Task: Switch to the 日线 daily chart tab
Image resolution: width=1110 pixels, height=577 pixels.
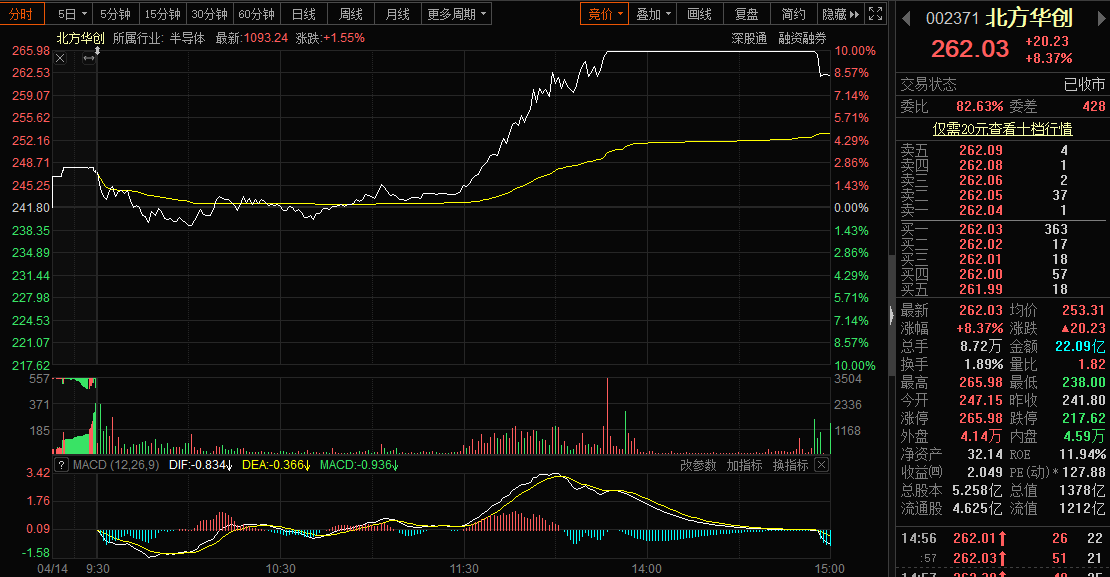Action: [x=304, y=14]
